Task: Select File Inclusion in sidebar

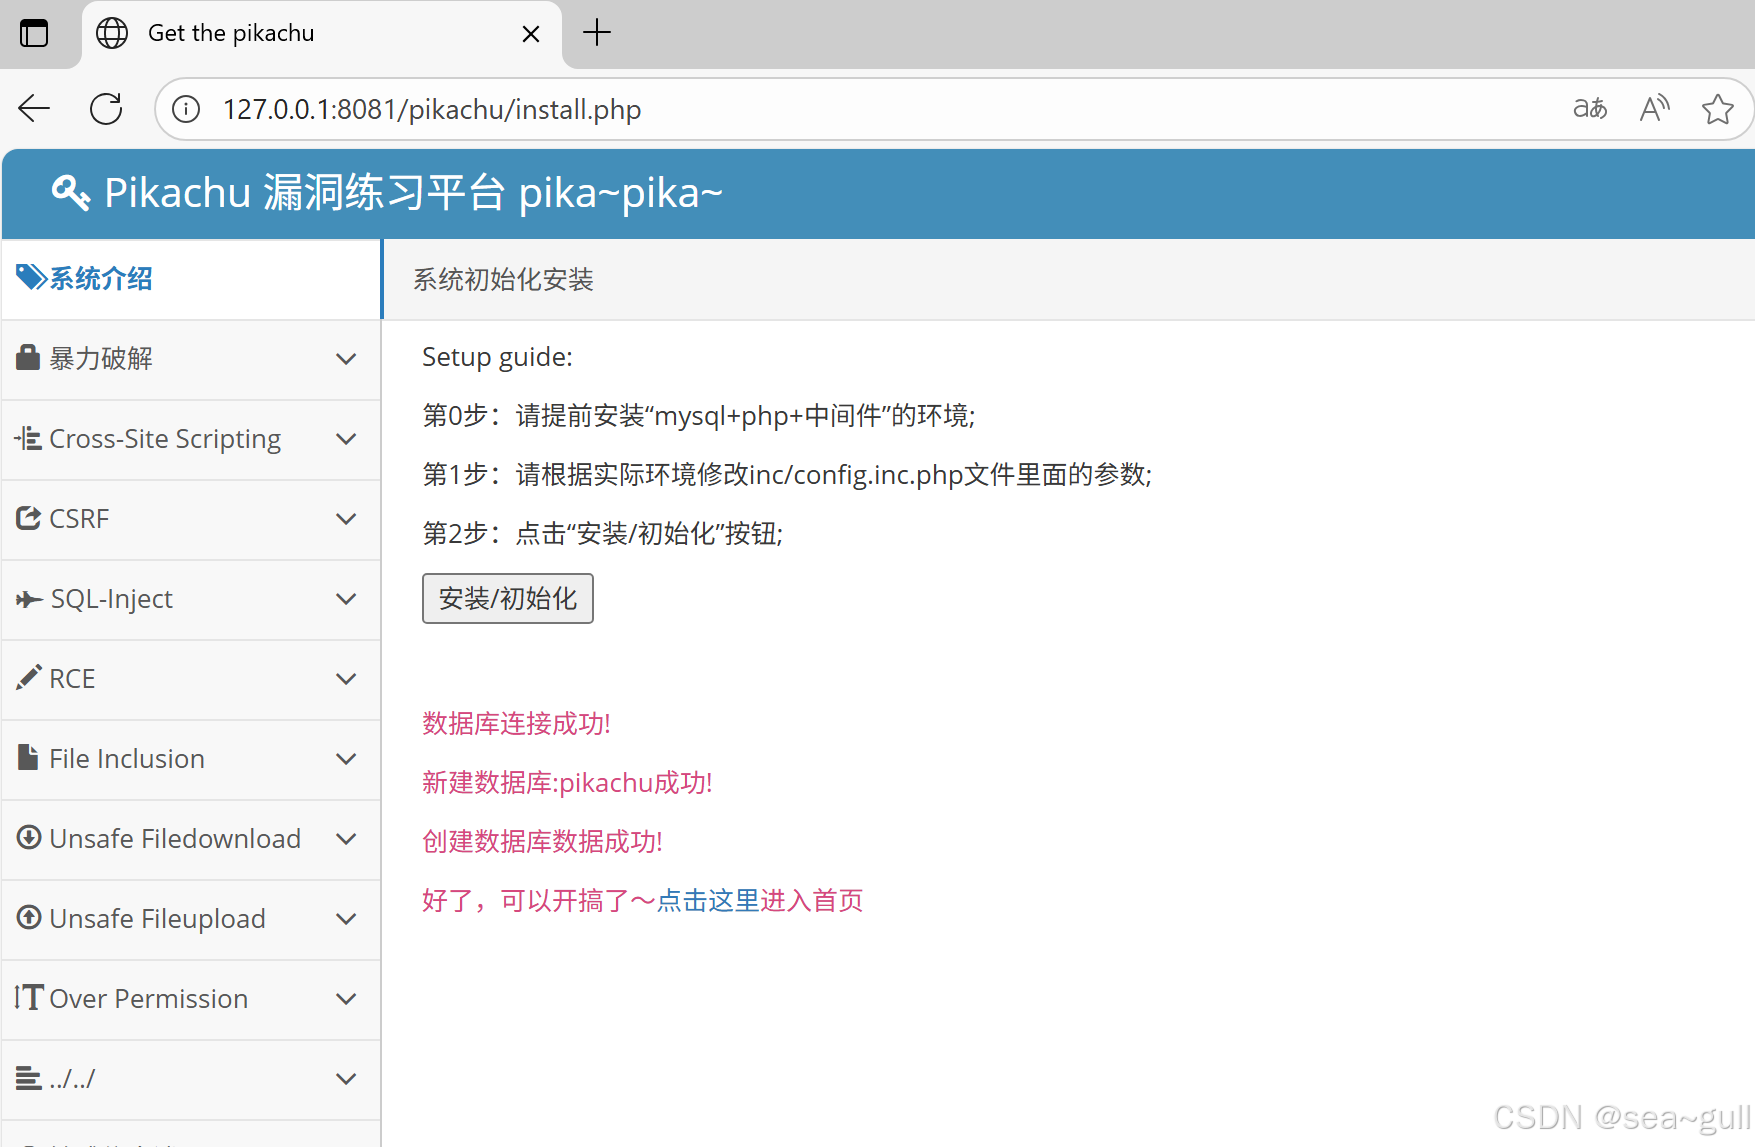Action: (x=191, y=759)
